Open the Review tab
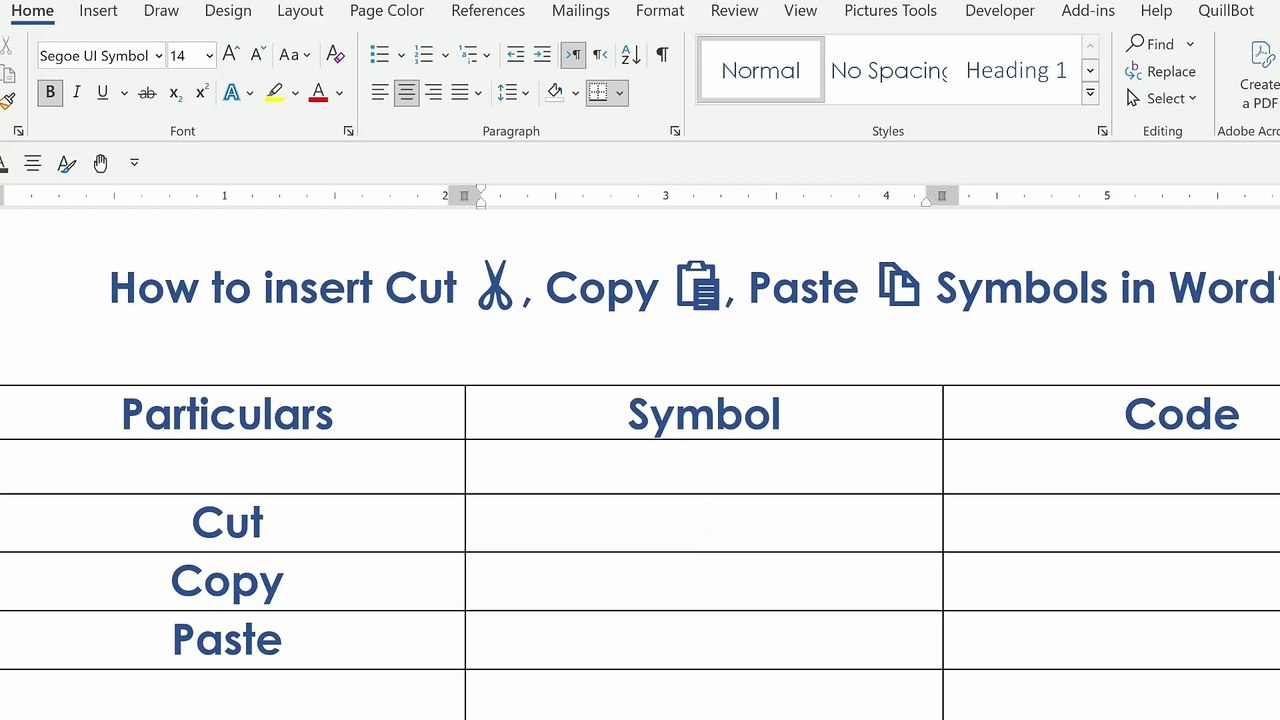 [x=734, y=11]
